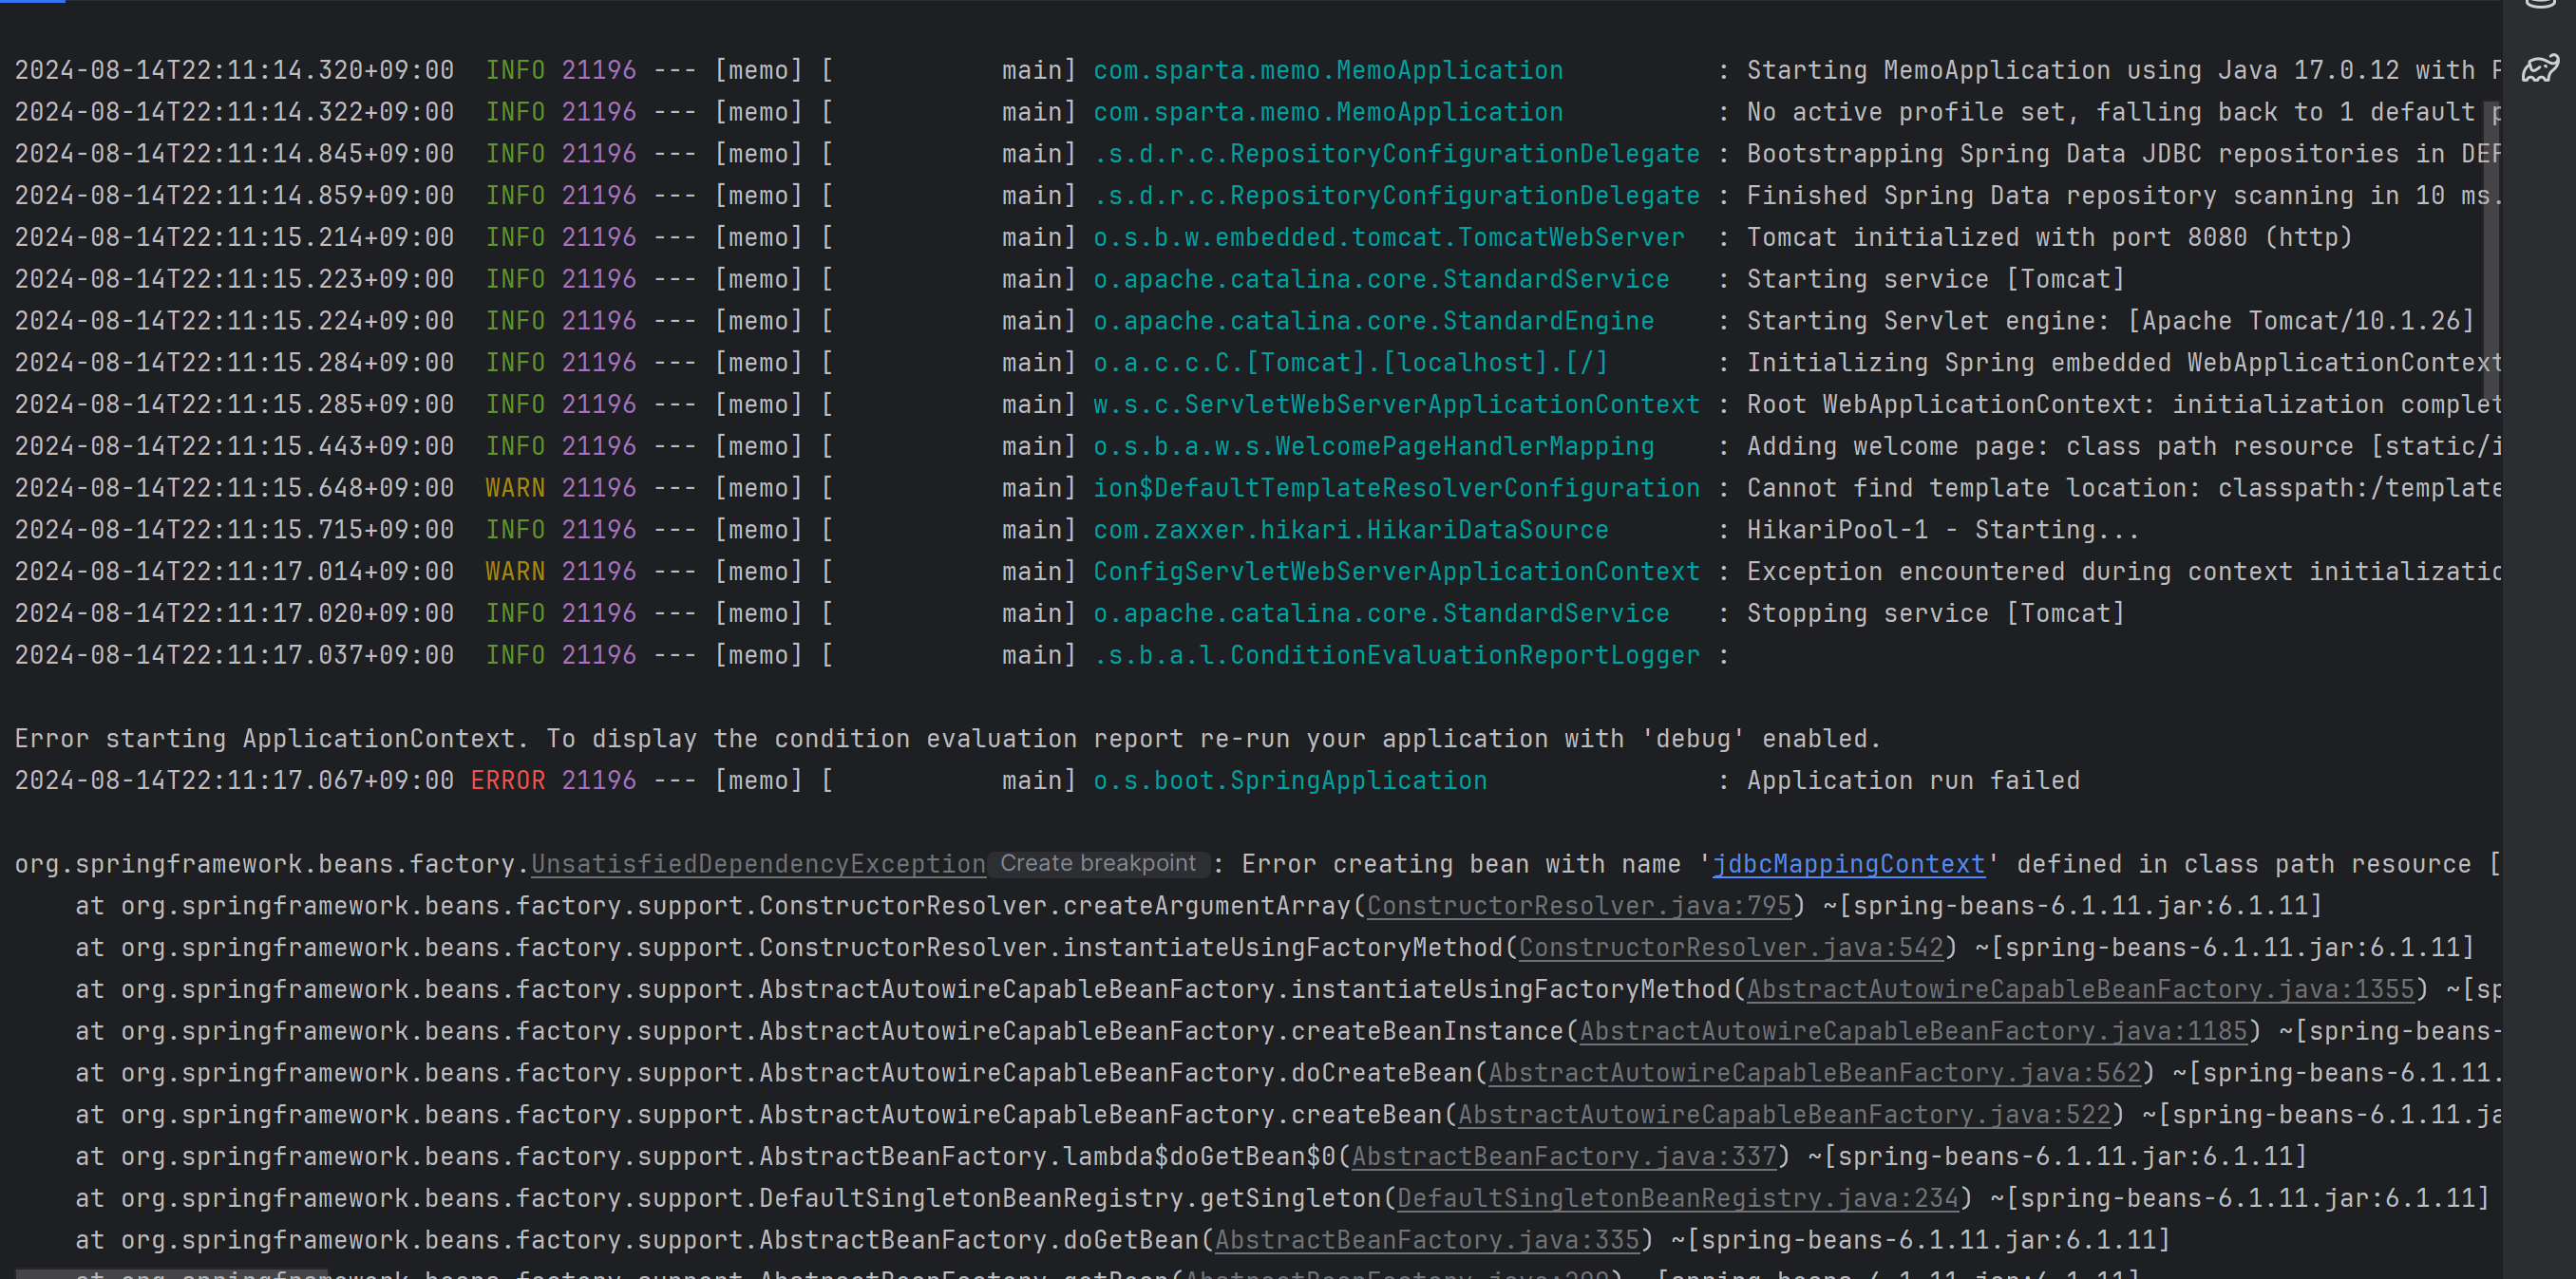
Task: Jump to ConstructorResolver.java:542 source
Action: coord(1731,947)
